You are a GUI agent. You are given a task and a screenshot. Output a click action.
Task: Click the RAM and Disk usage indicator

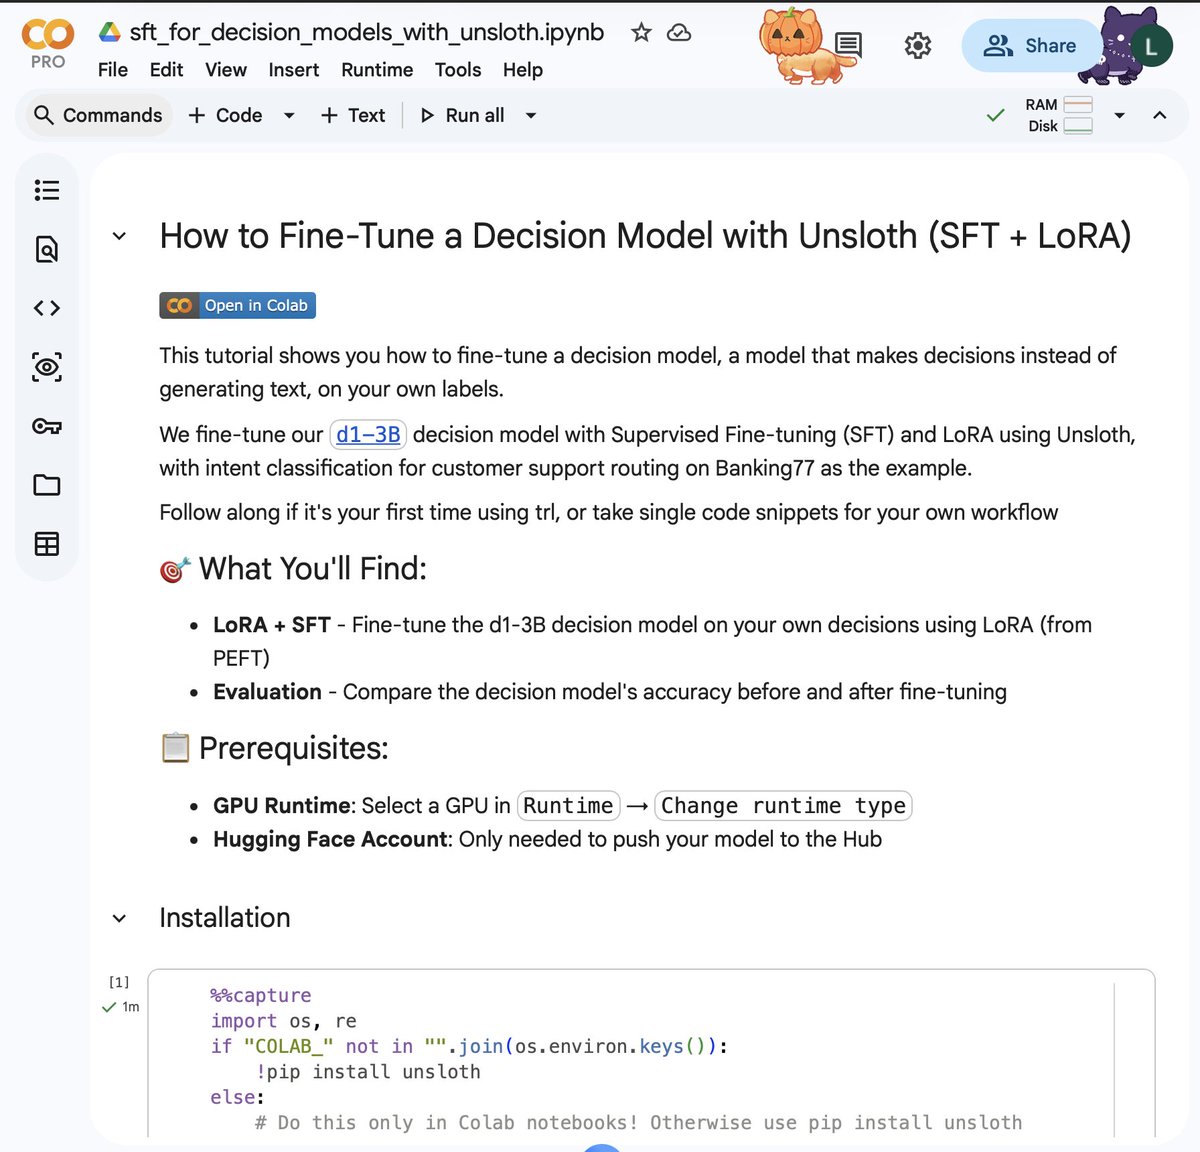pyautogui.click(x=1059, y=115)
